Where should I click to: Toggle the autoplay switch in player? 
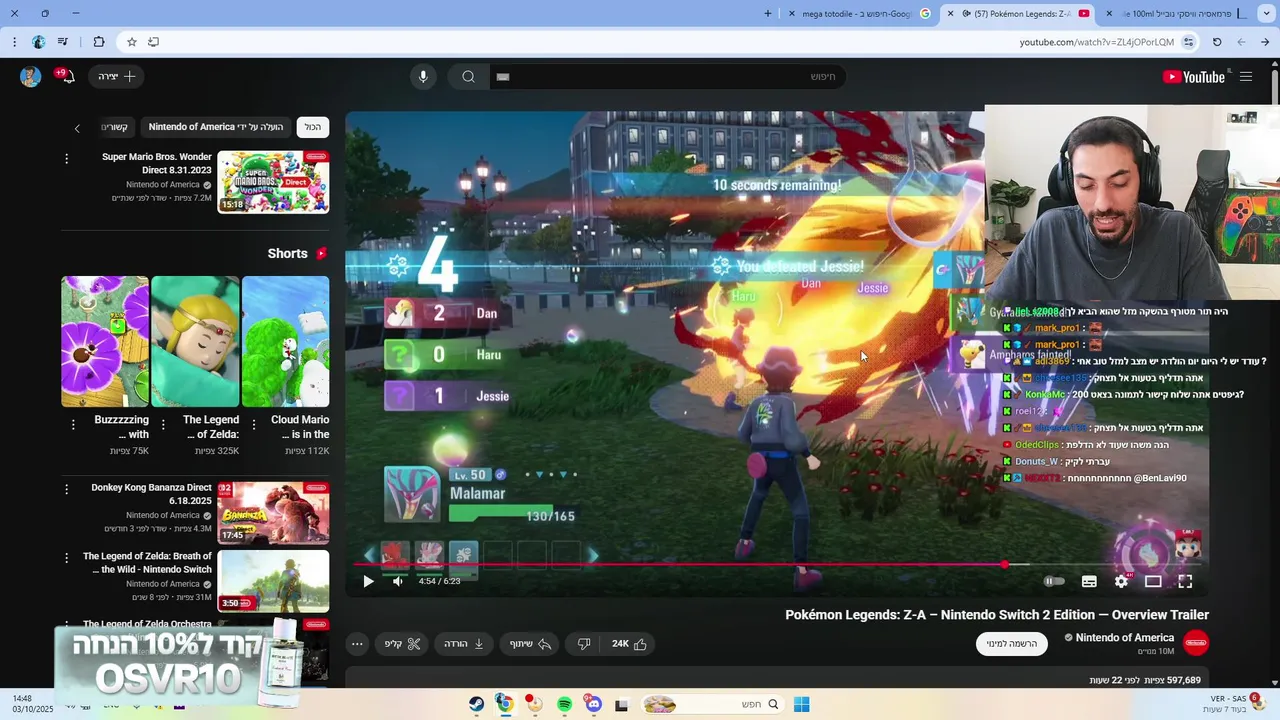1054,581
